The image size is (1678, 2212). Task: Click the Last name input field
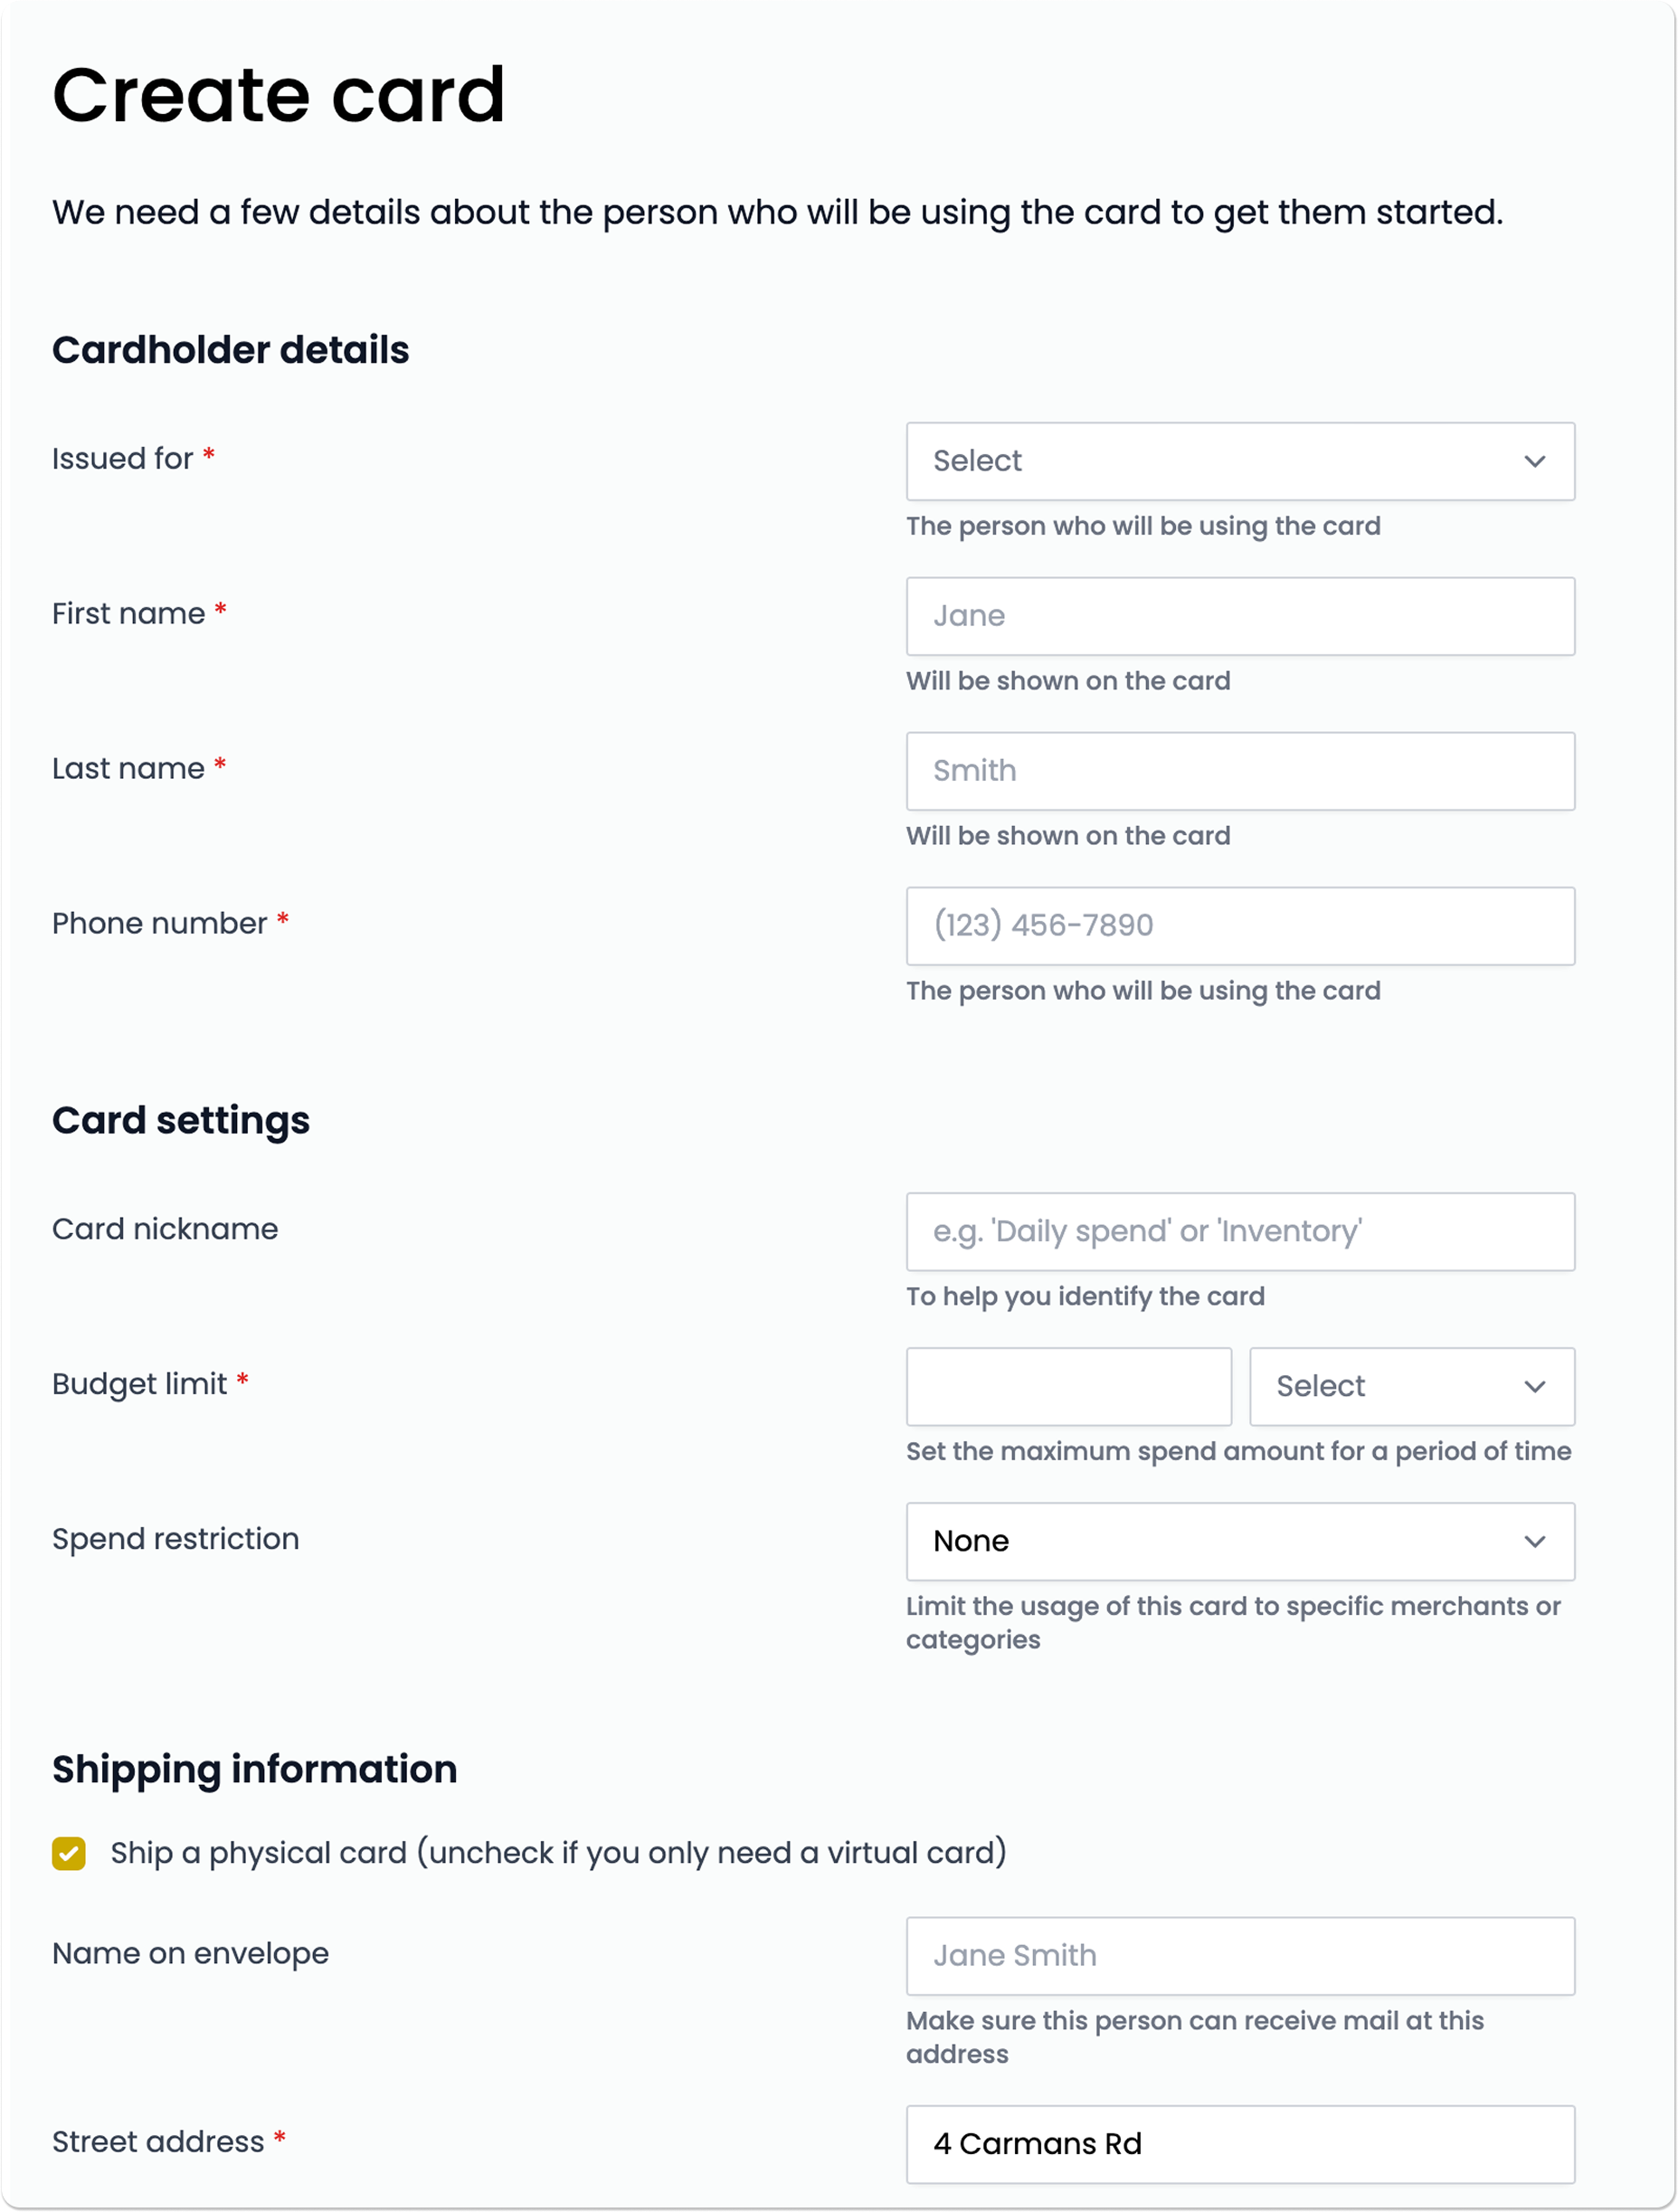1239,771
